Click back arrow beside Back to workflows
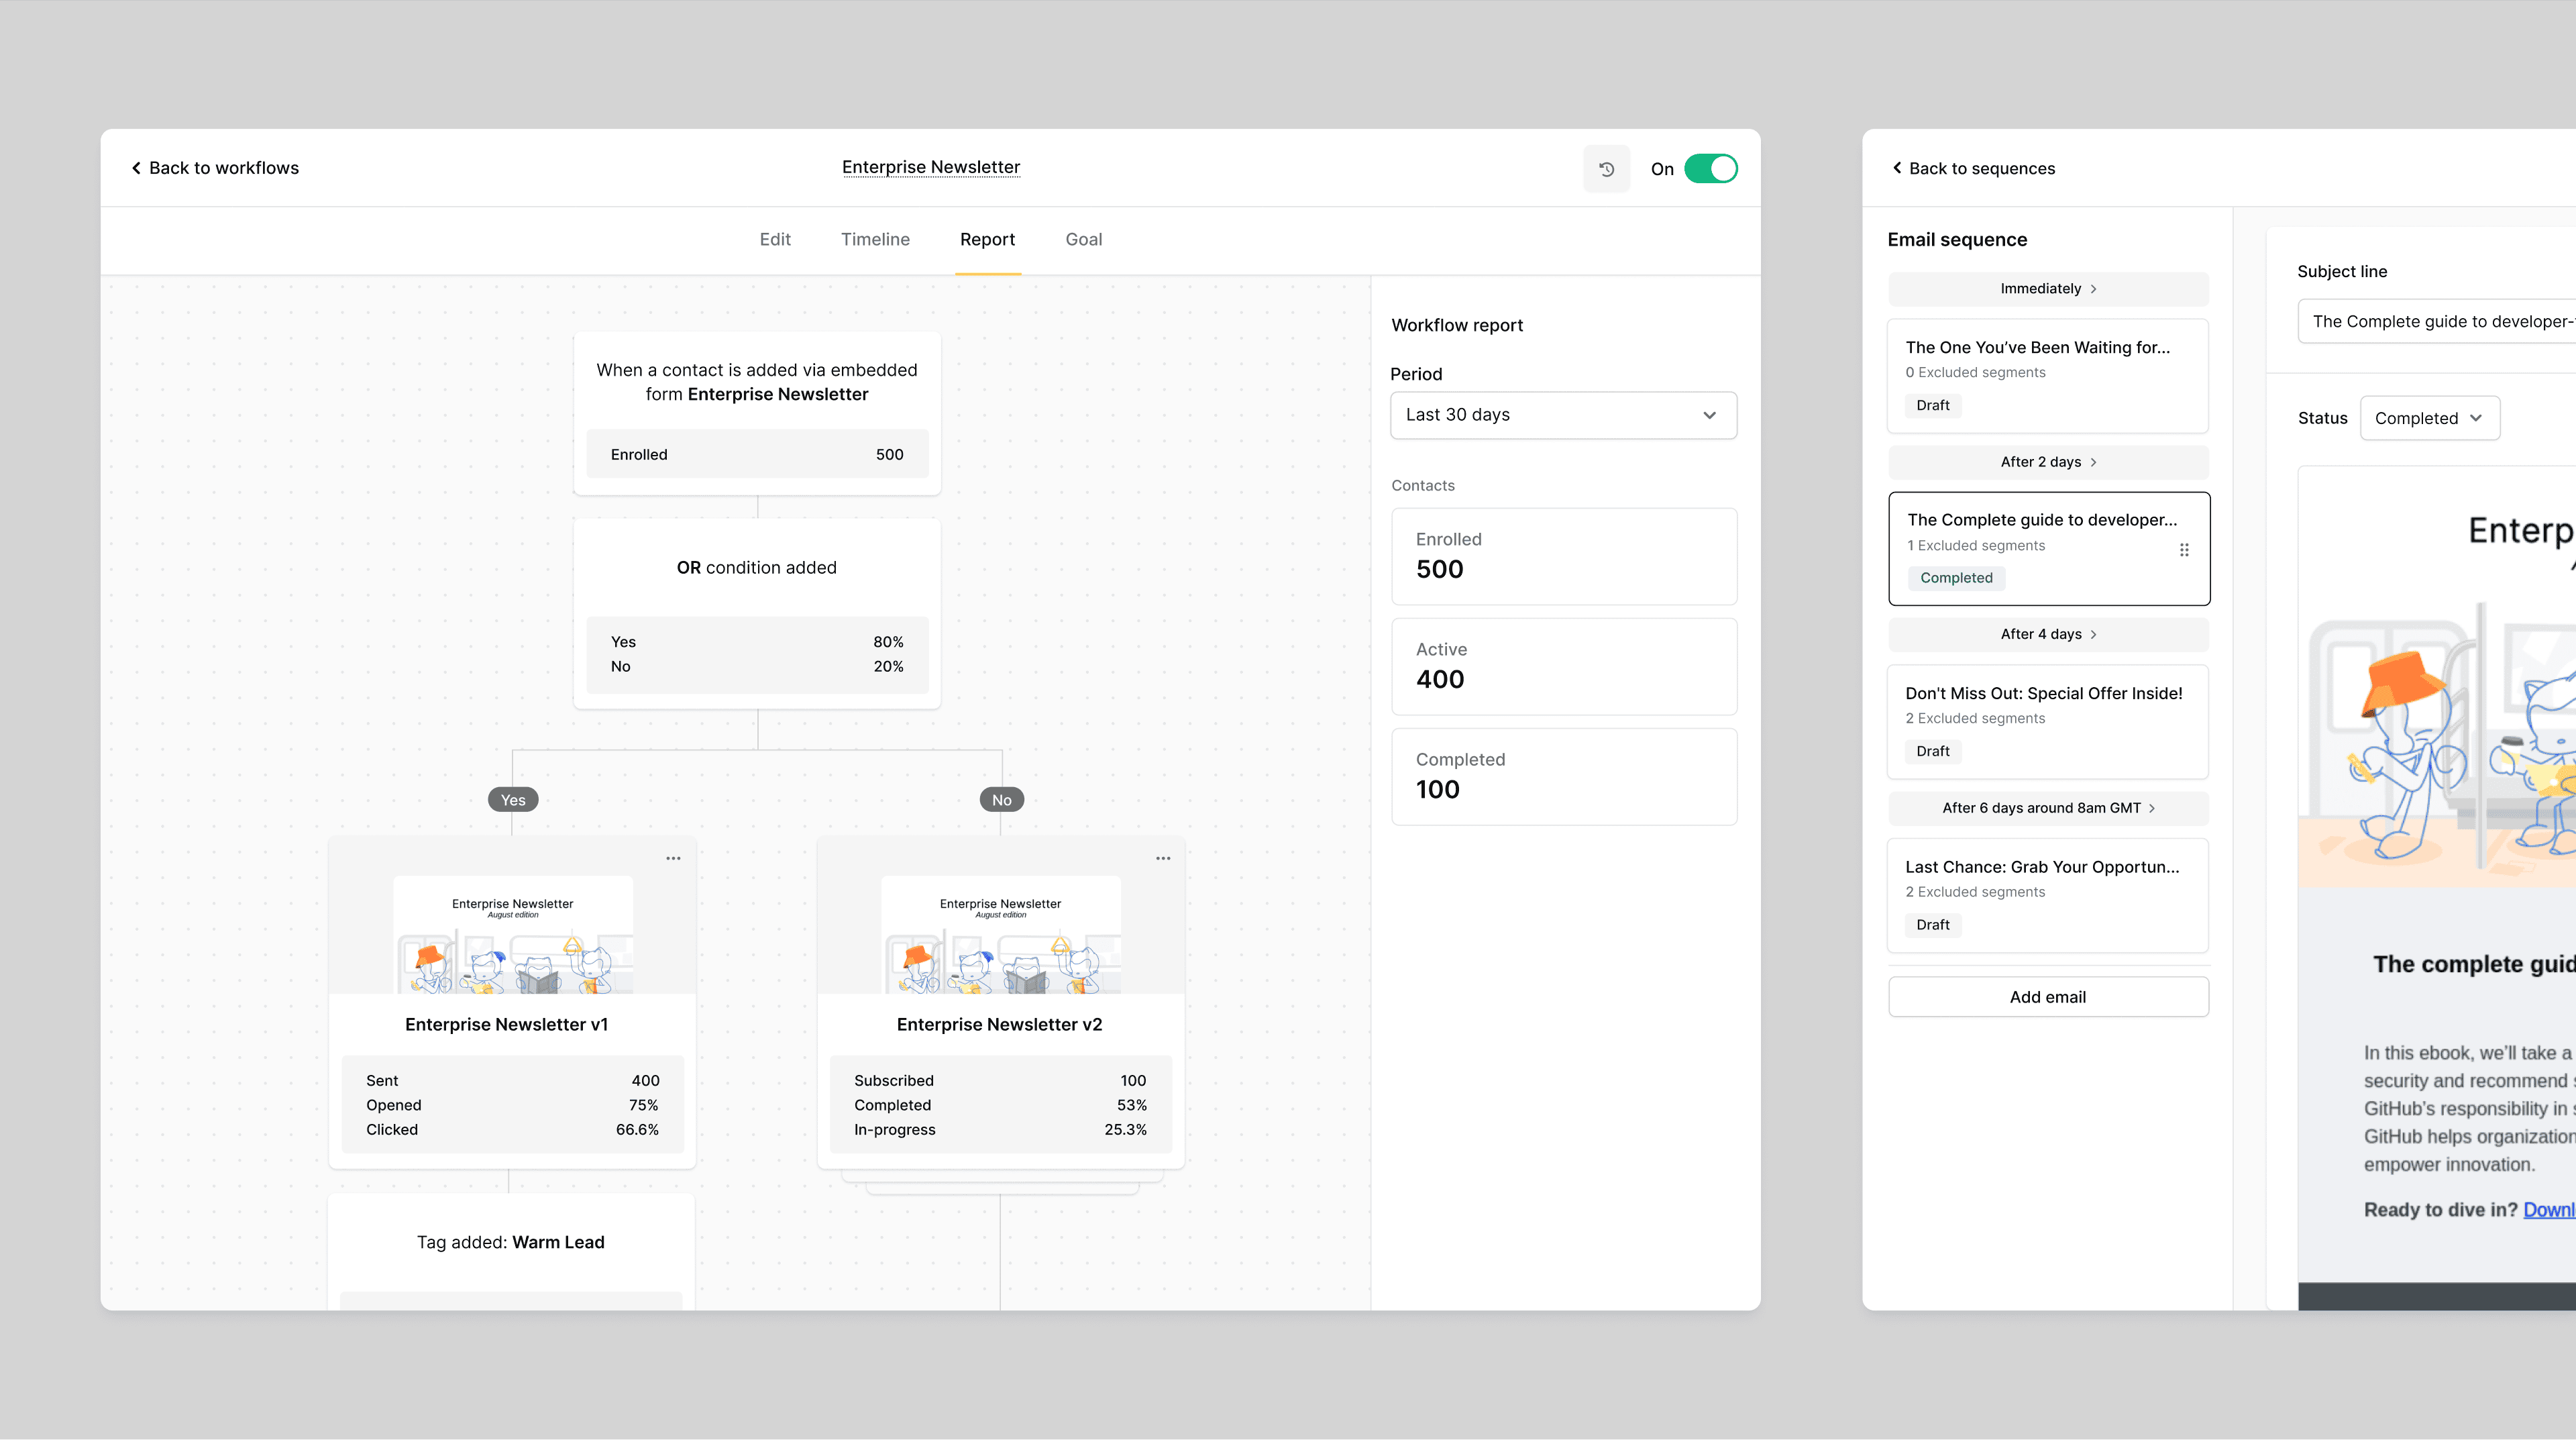The image size is (2576, 1440). point(136,168)
